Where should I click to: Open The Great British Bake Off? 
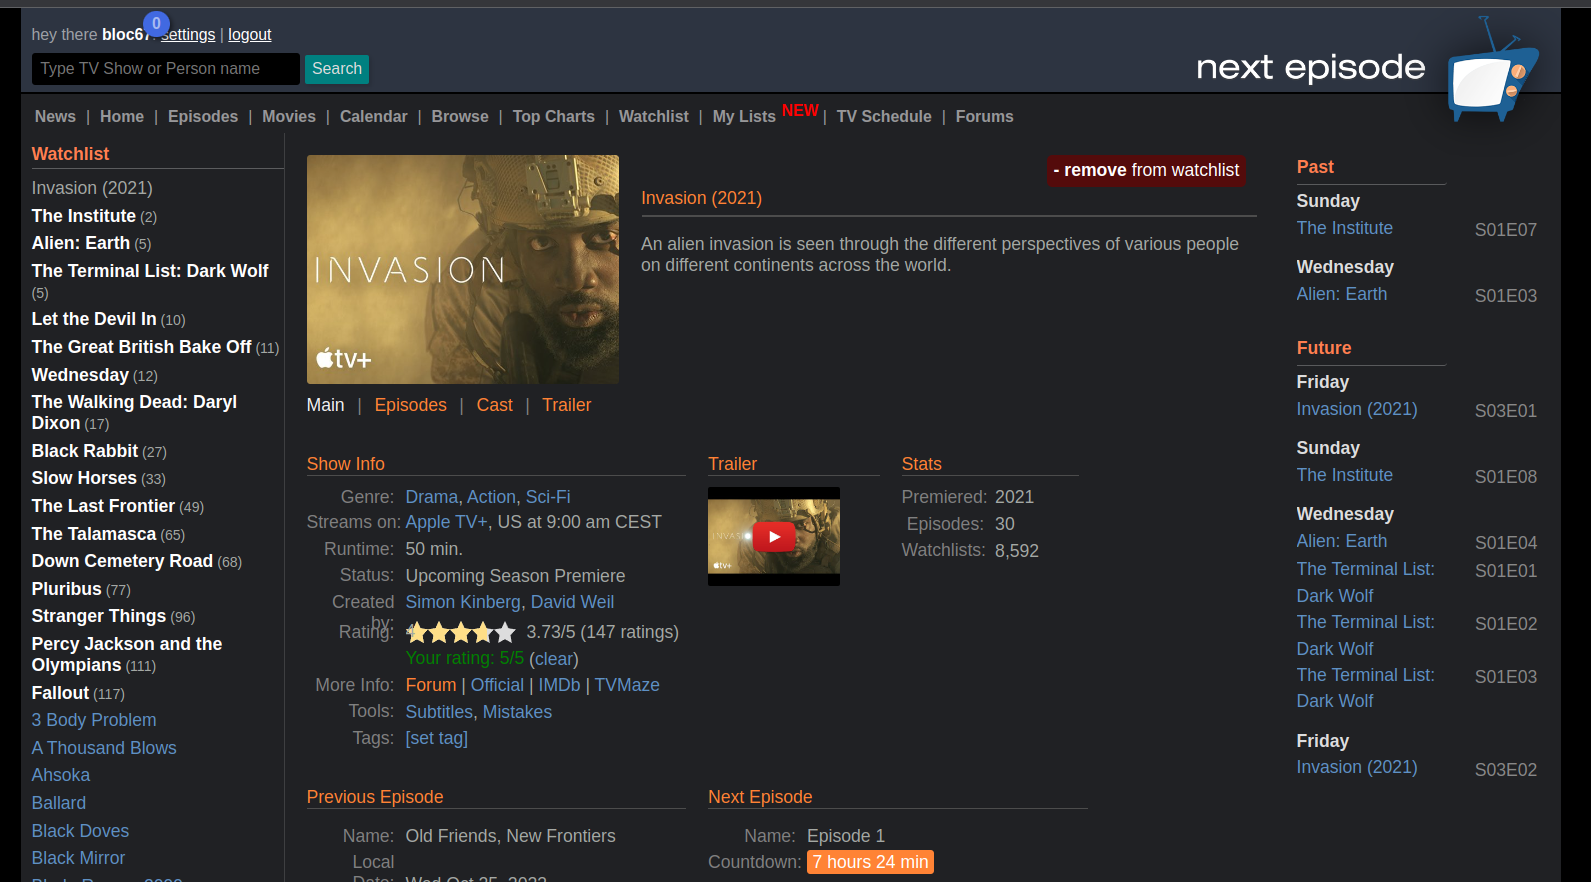click(x=142, y=347)
